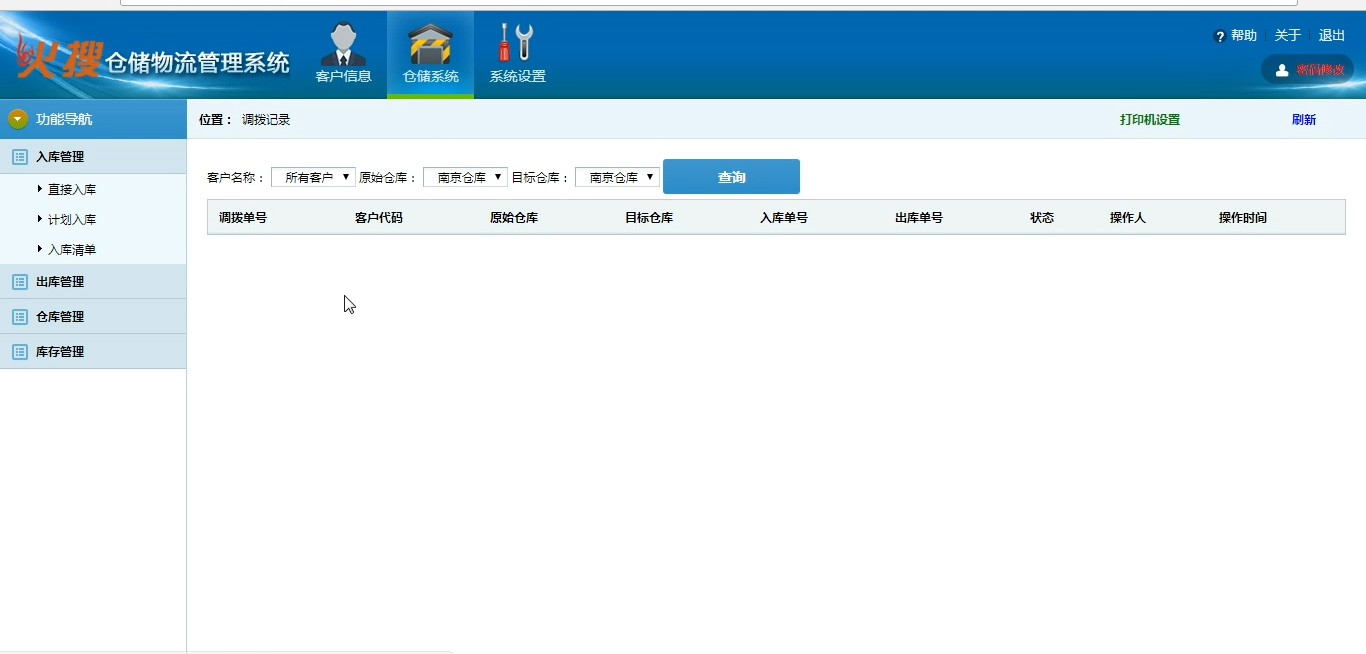This screenshot has width=1366, height=654.
Task: Click the 入库管理 list icon
Action: 19,157
